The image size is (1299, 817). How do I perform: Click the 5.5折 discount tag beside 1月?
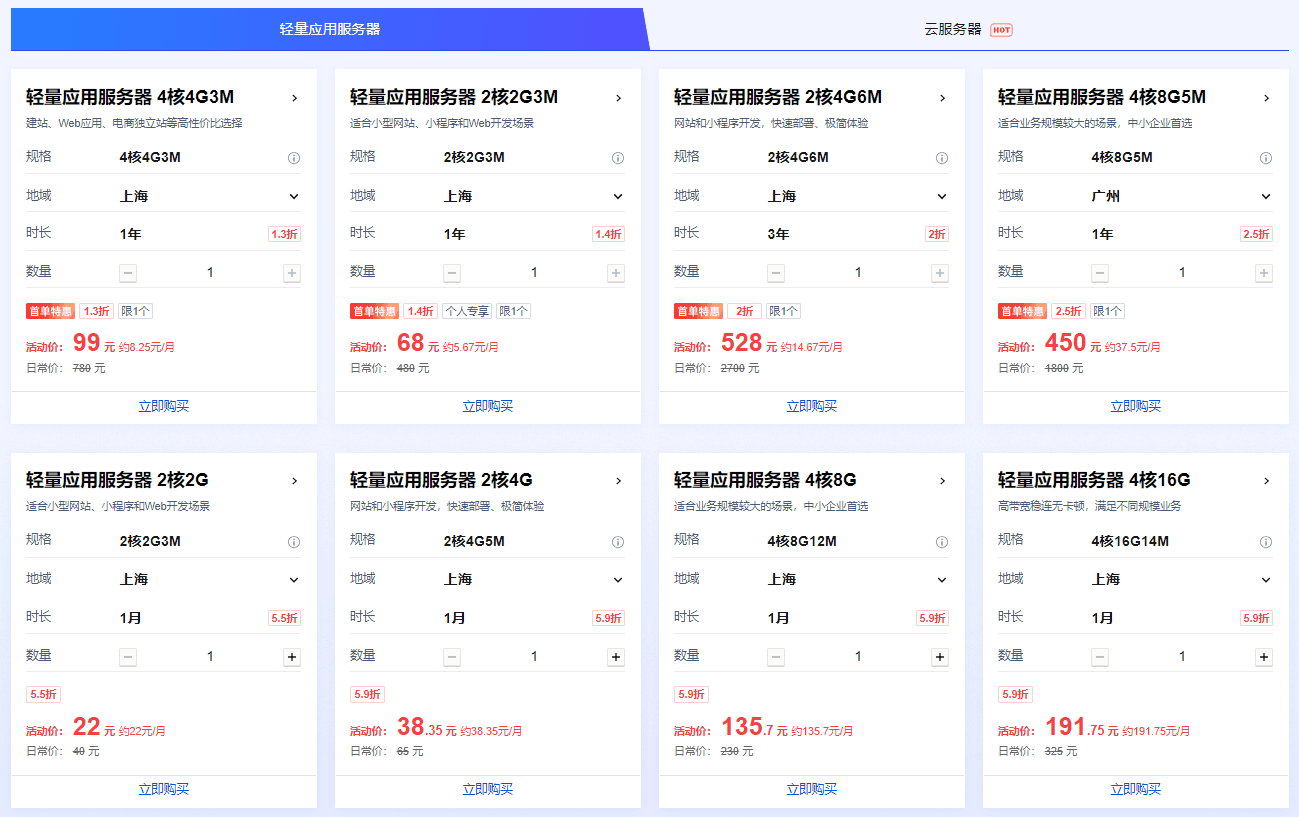coord(284,618)
